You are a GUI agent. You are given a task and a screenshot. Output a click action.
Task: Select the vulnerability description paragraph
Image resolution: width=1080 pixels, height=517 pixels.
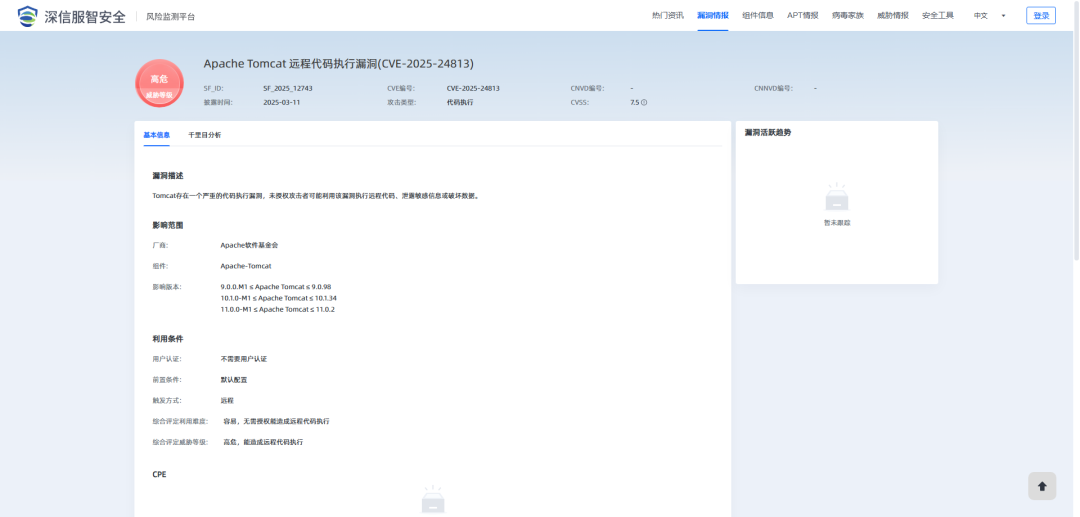[315, 196]
